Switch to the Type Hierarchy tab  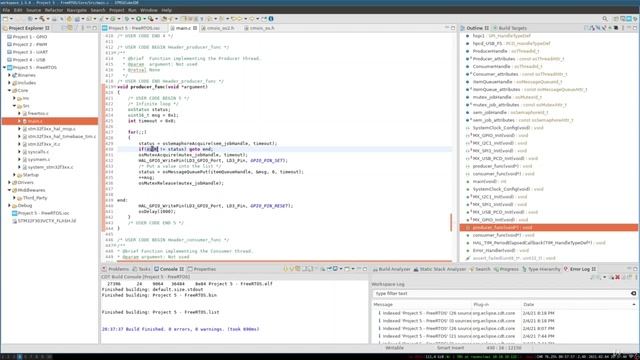[x=541, y=269]
